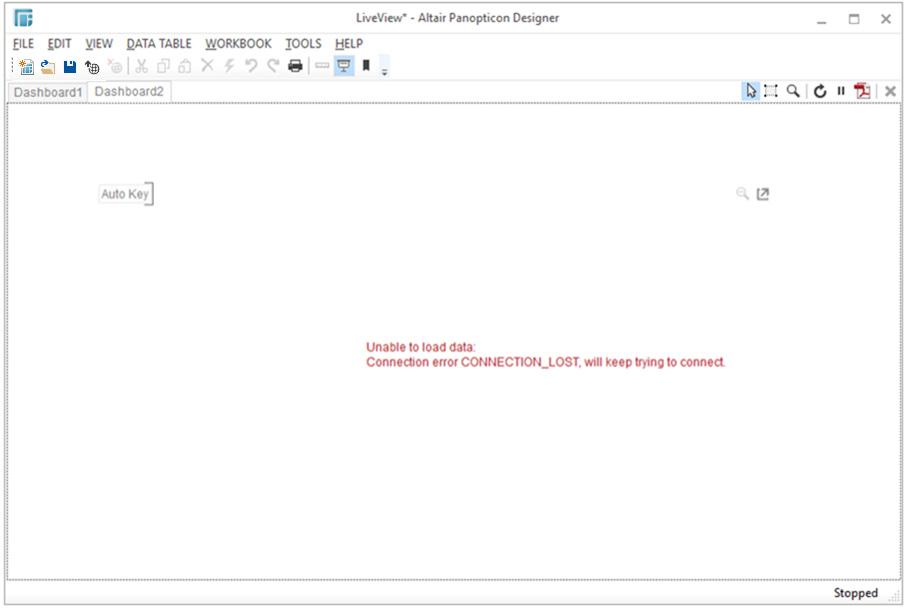This screenshot has width=907, height=609.
Task: Click the Delete X icon in the main toolbar
Action: pyautogui.click(x=207, y=65)
